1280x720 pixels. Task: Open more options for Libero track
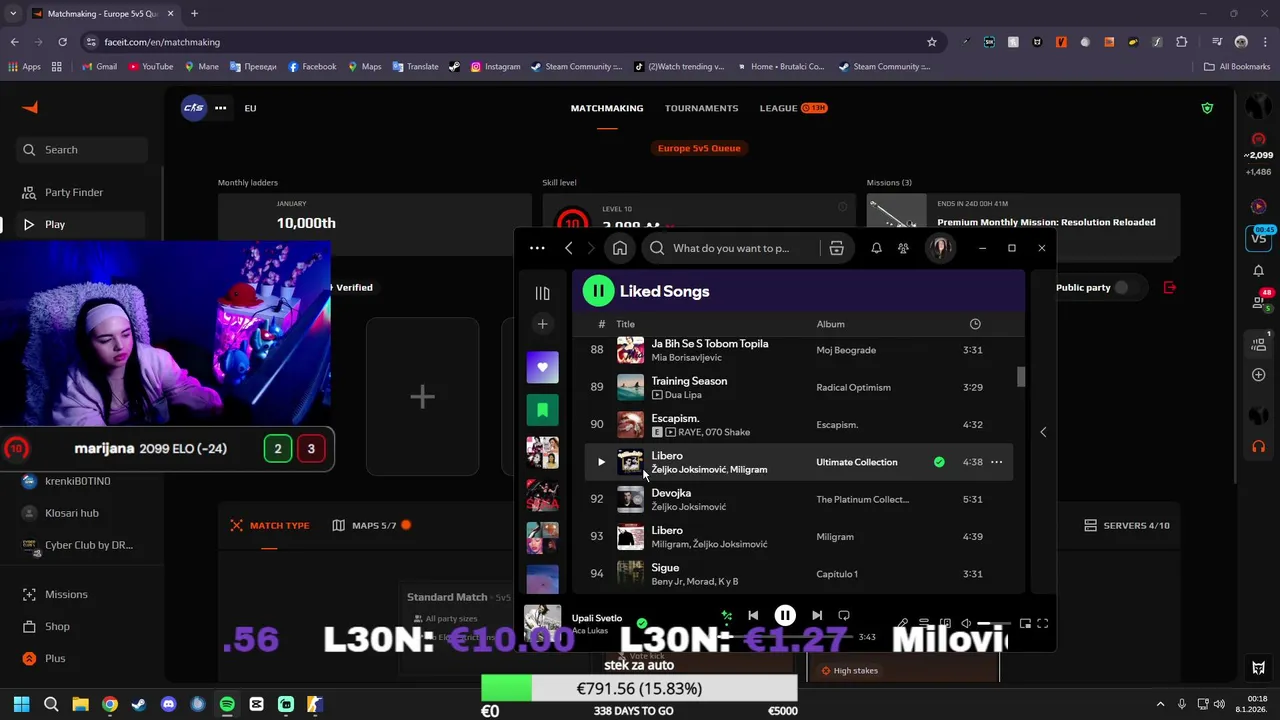(996, 462)
